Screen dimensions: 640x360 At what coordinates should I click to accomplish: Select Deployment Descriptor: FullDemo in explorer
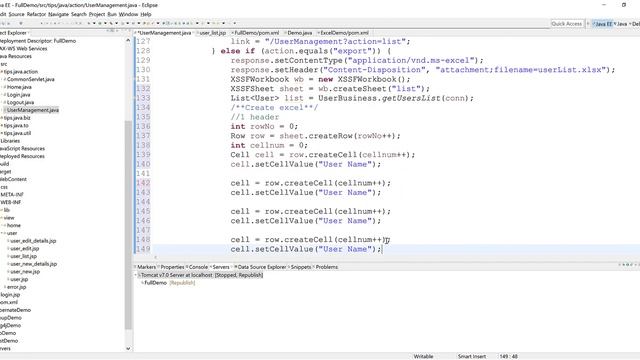(x=38, y=41)
